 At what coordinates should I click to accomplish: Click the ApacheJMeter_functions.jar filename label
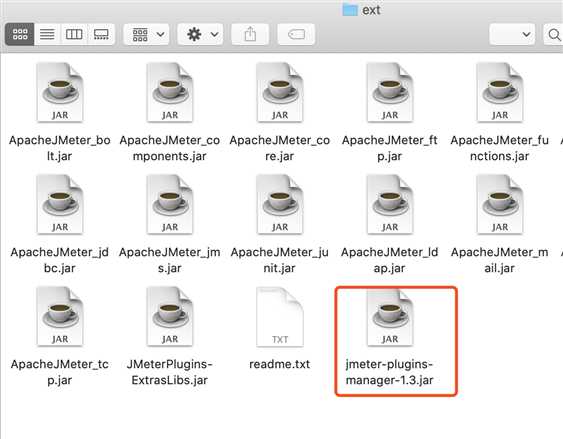point(500,148)
